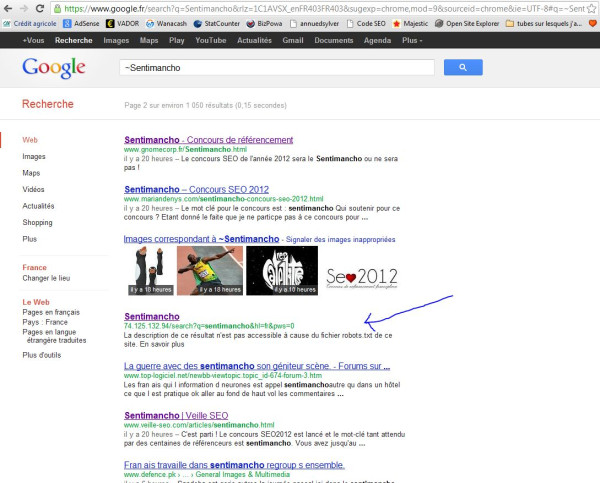This screenshot has height=483, width=600.
Task: Select Vidéos in the left sidebar
Action: pos(33,189)
